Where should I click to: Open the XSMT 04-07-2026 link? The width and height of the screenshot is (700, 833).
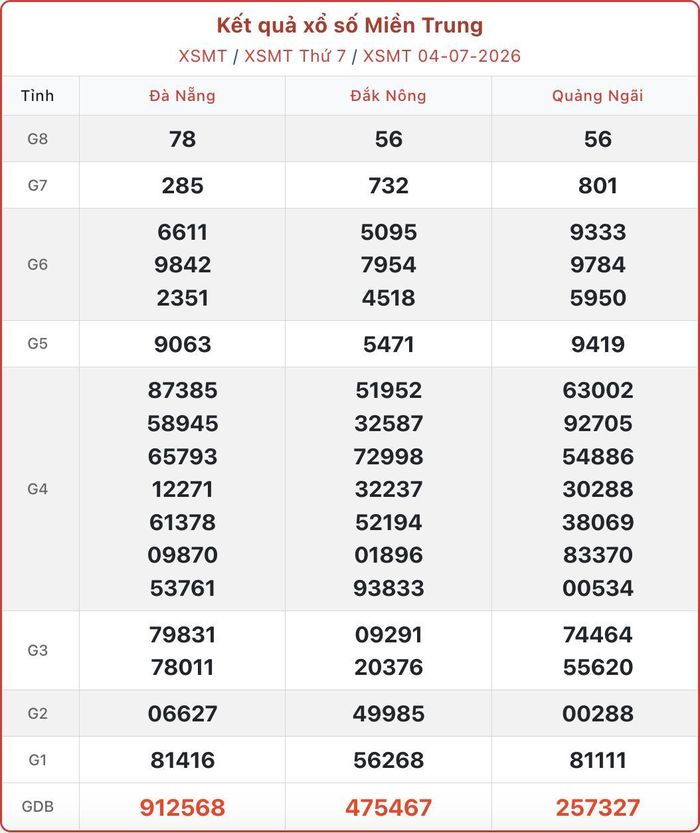coord(442,56)
